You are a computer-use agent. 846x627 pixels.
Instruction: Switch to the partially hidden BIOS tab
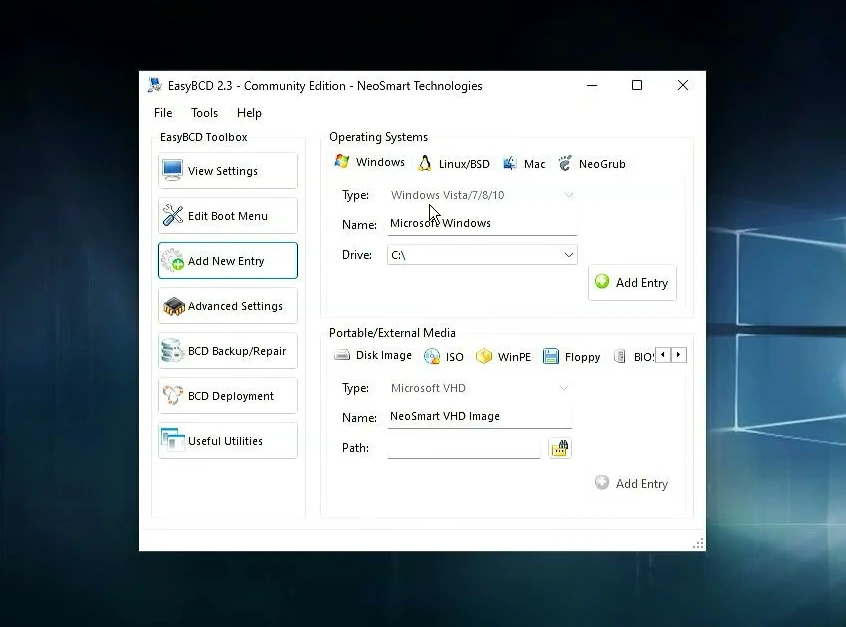634,357
